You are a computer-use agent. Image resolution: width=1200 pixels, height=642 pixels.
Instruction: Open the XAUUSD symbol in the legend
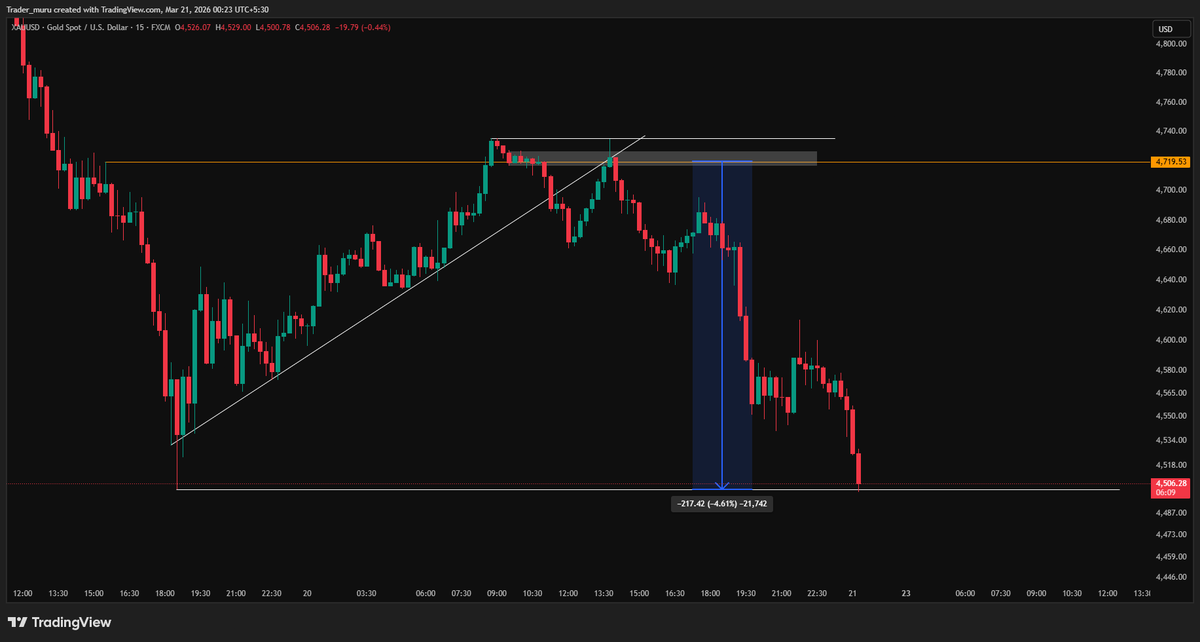25,29
